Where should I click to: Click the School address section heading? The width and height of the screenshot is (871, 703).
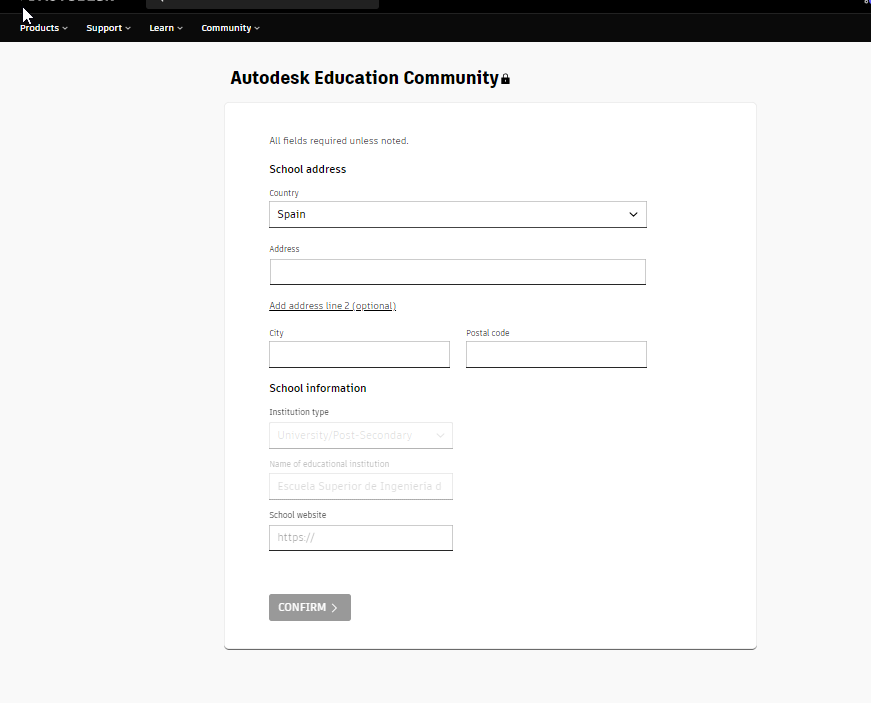(307, 169)
